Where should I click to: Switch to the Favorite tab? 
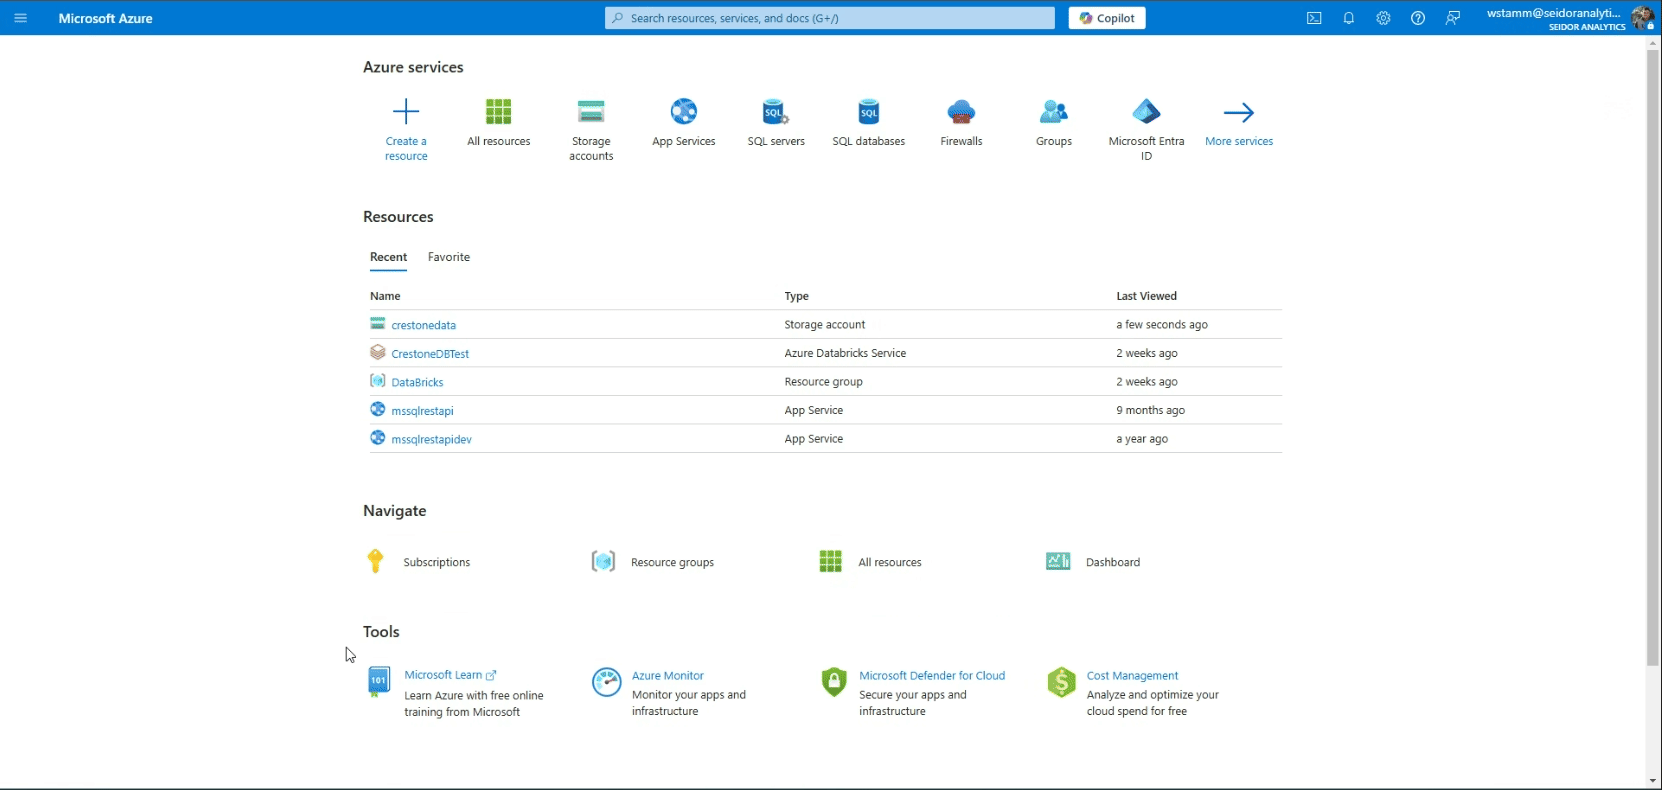(x=448, y=257)
